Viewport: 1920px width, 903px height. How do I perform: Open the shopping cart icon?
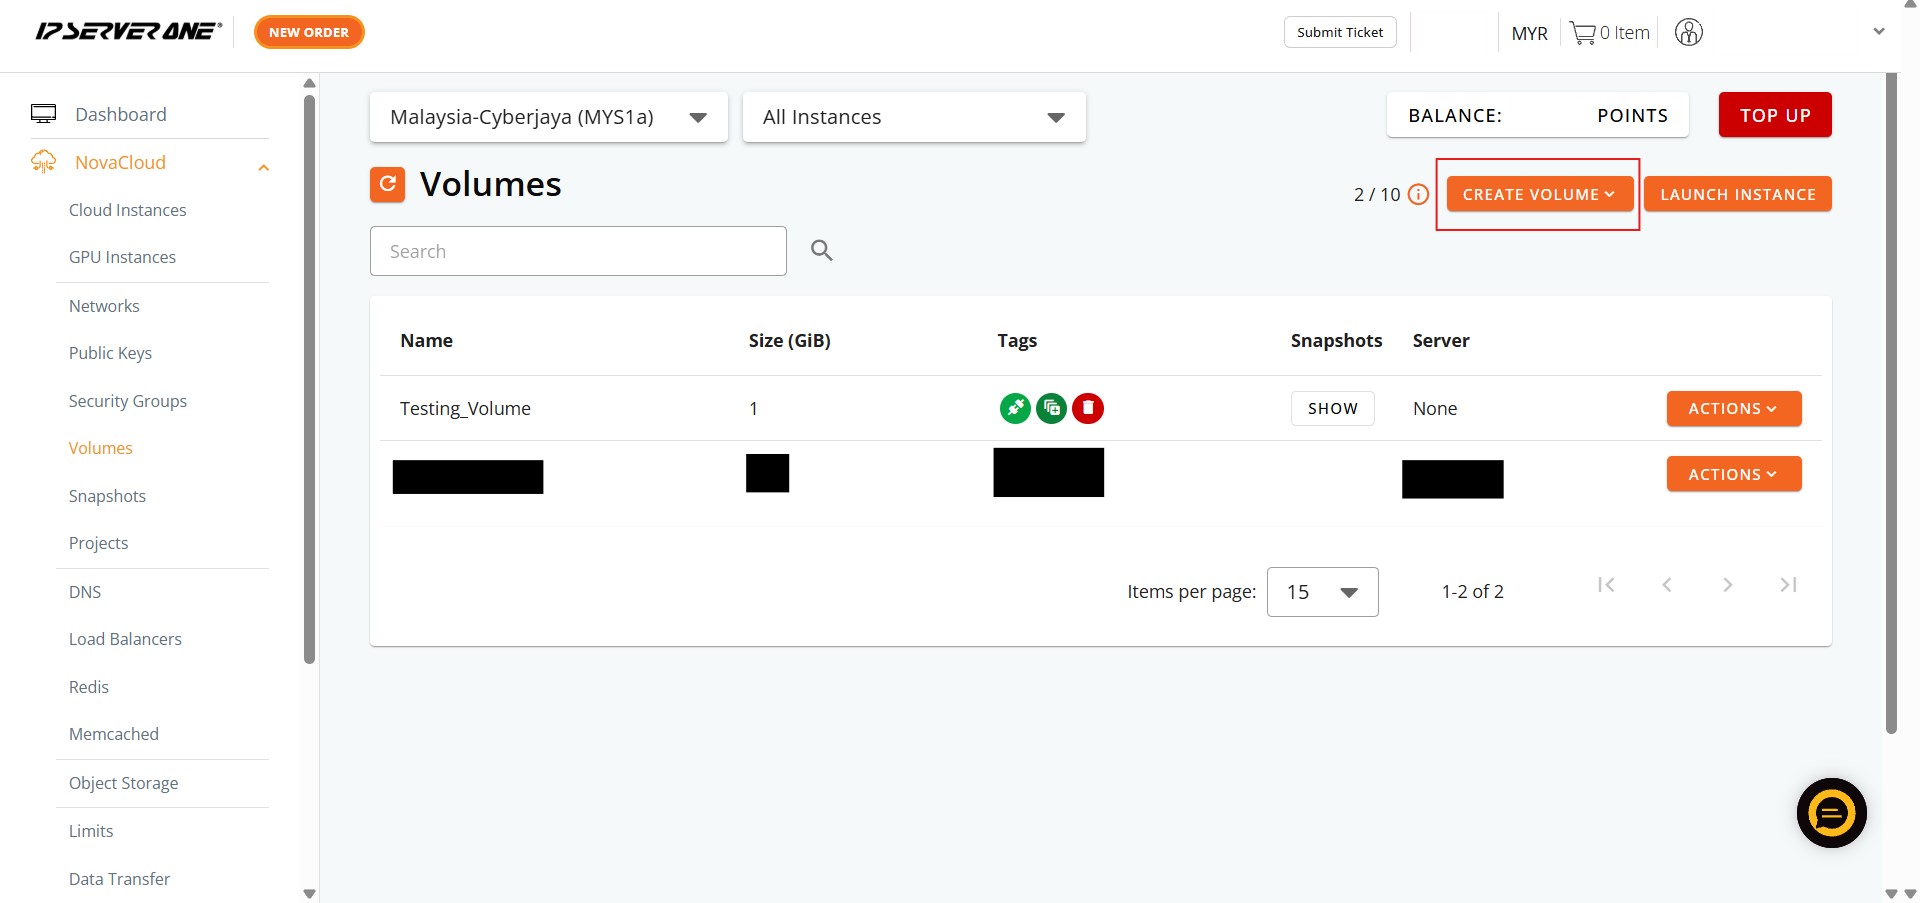coord(1582,33)
